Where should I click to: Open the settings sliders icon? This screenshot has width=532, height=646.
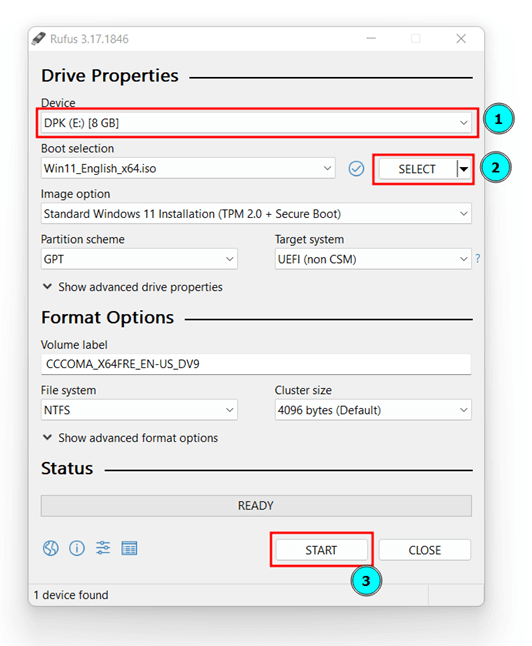coord(103,548)
